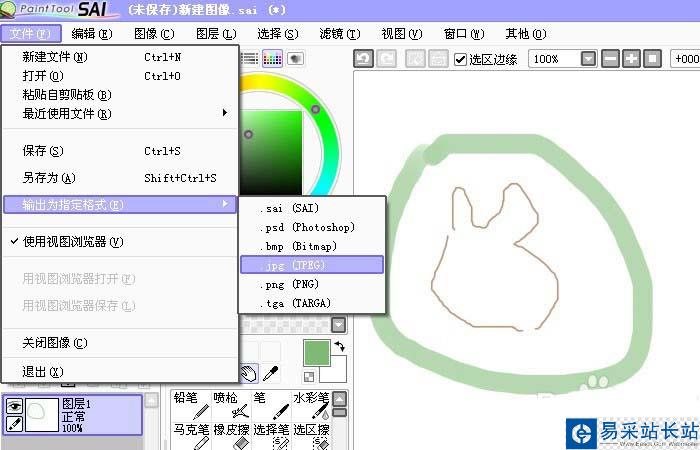Screen dimensions: 700x450
Task: Open the 图层 menu
Action: (217, 34)
